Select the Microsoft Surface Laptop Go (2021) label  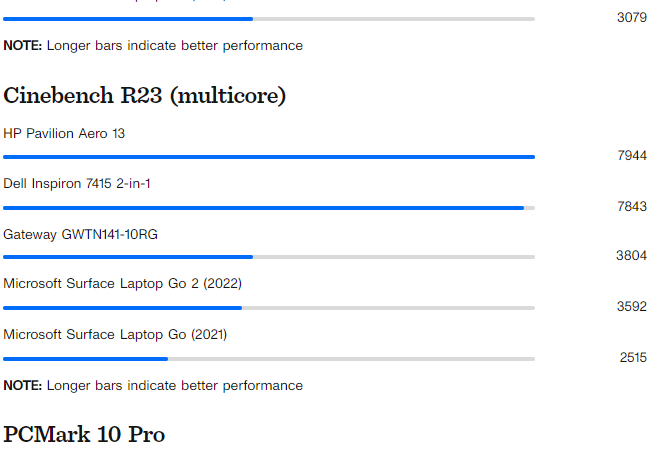point(115,334)
